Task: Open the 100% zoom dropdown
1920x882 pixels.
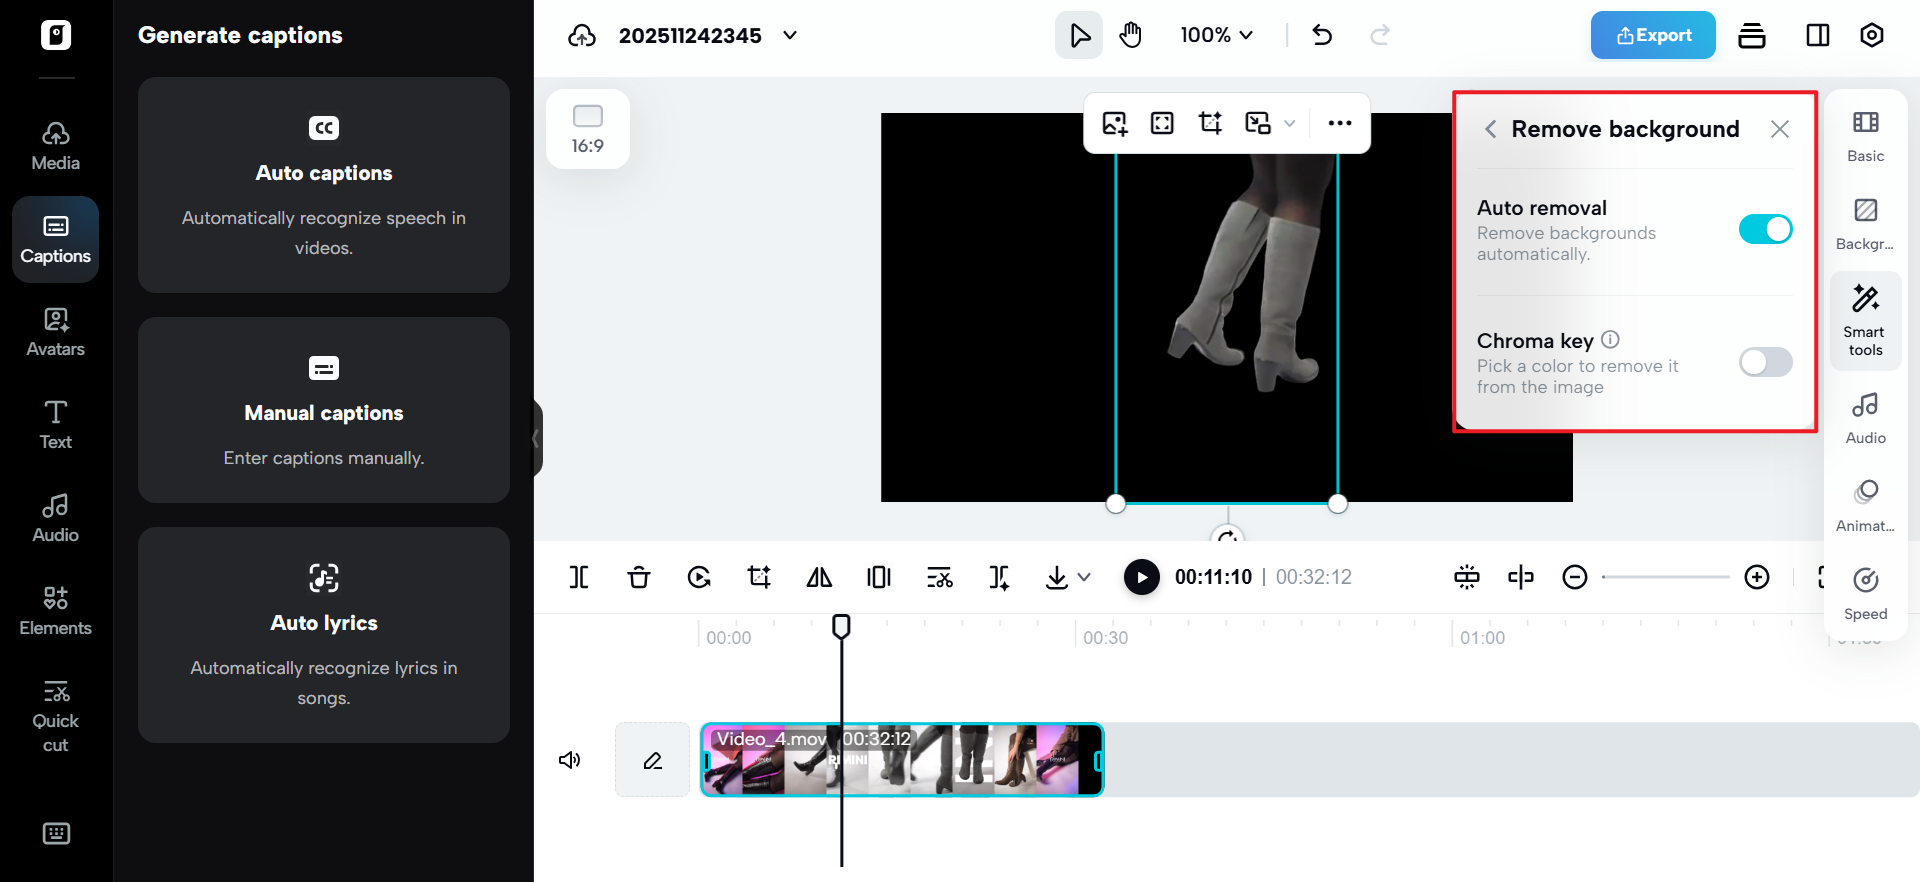Action: pos(1216,35)
